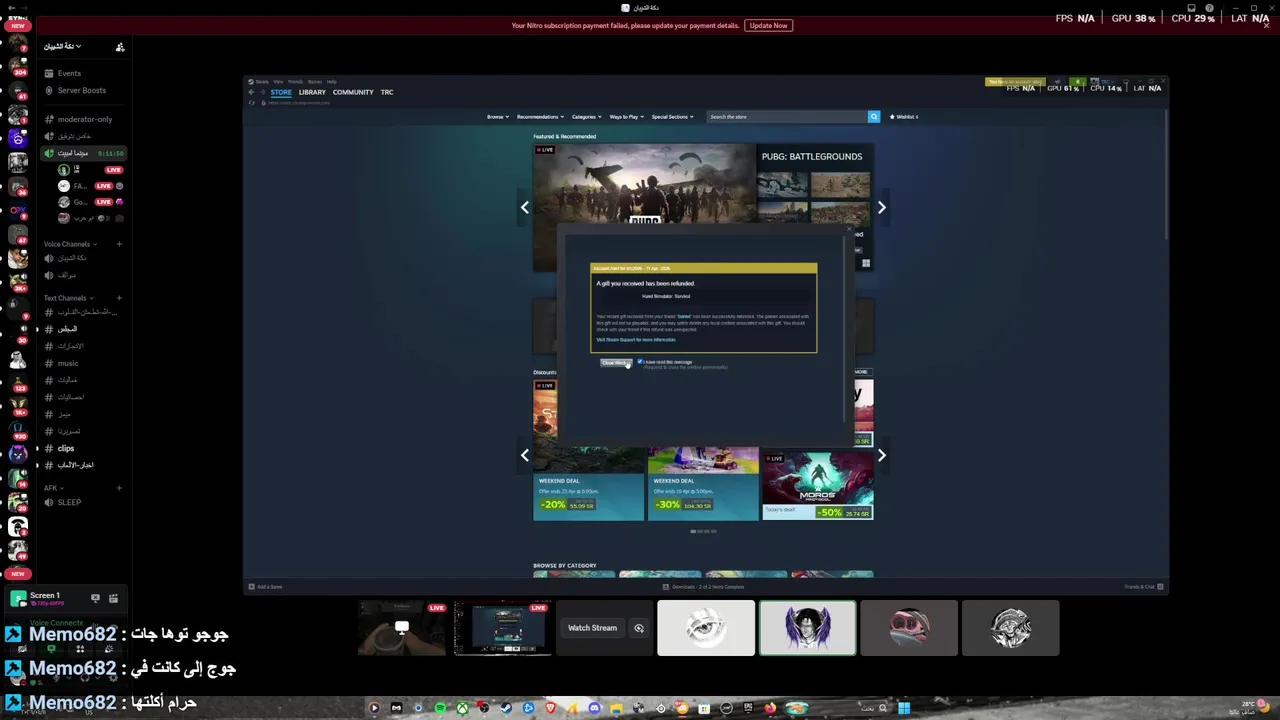Viewport: 1280px width, 720px height.
Task: Select the pink creature avatar participant tile
Action: 909,628
